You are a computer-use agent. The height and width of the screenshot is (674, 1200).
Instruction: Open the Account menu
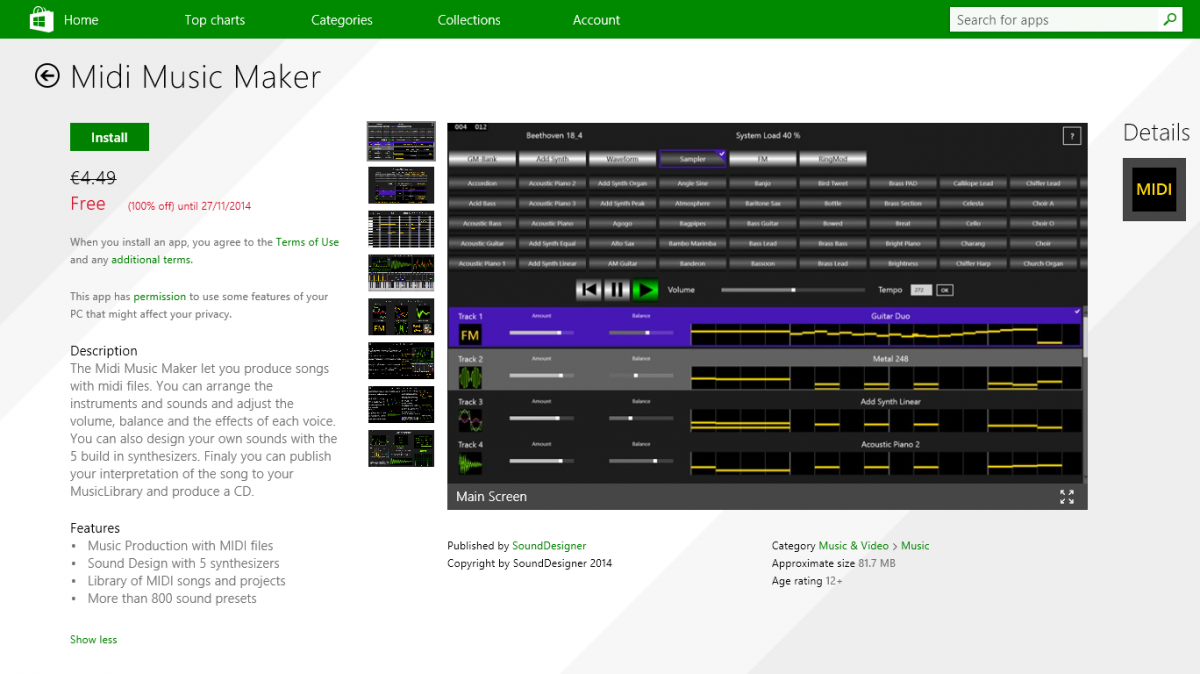597,20
